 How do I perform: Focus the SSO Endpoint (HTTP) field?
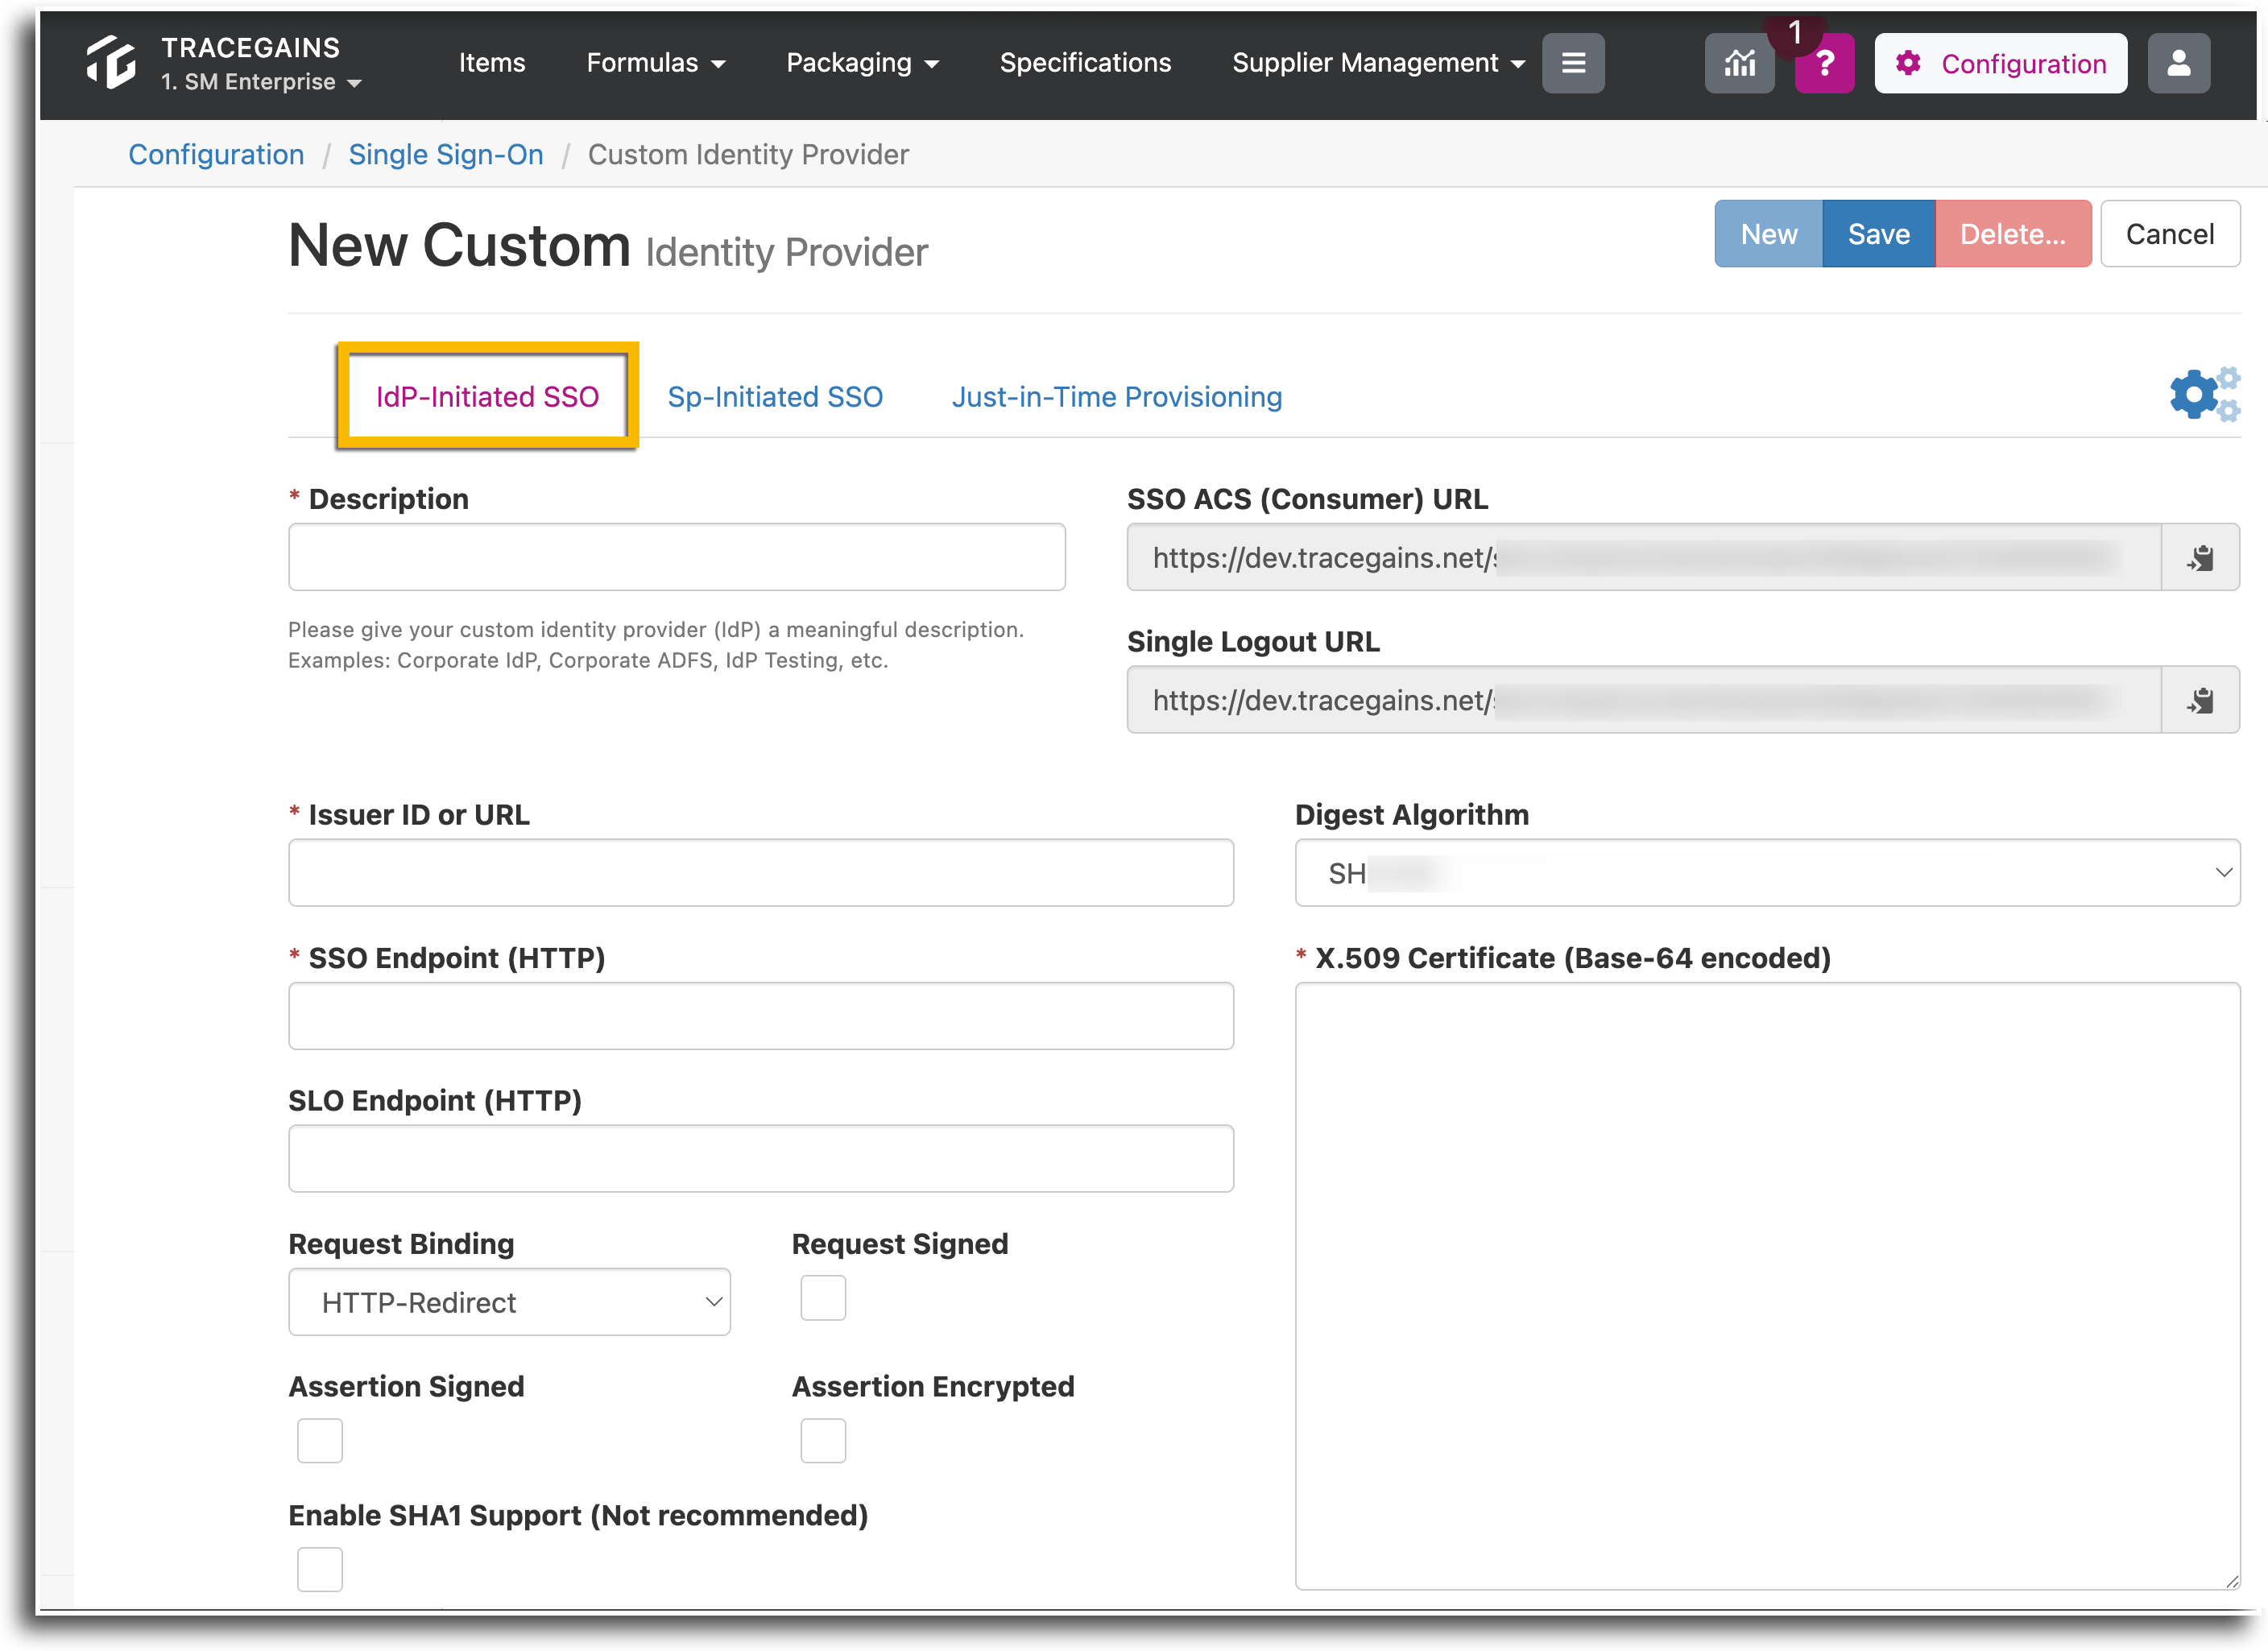761,1016
